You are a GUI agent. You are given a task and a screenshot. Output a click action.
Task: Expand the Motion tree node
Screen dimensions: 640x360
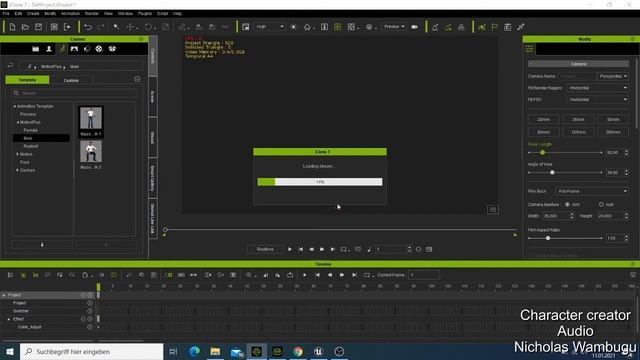pyautogui.click(x=18, y=154)
